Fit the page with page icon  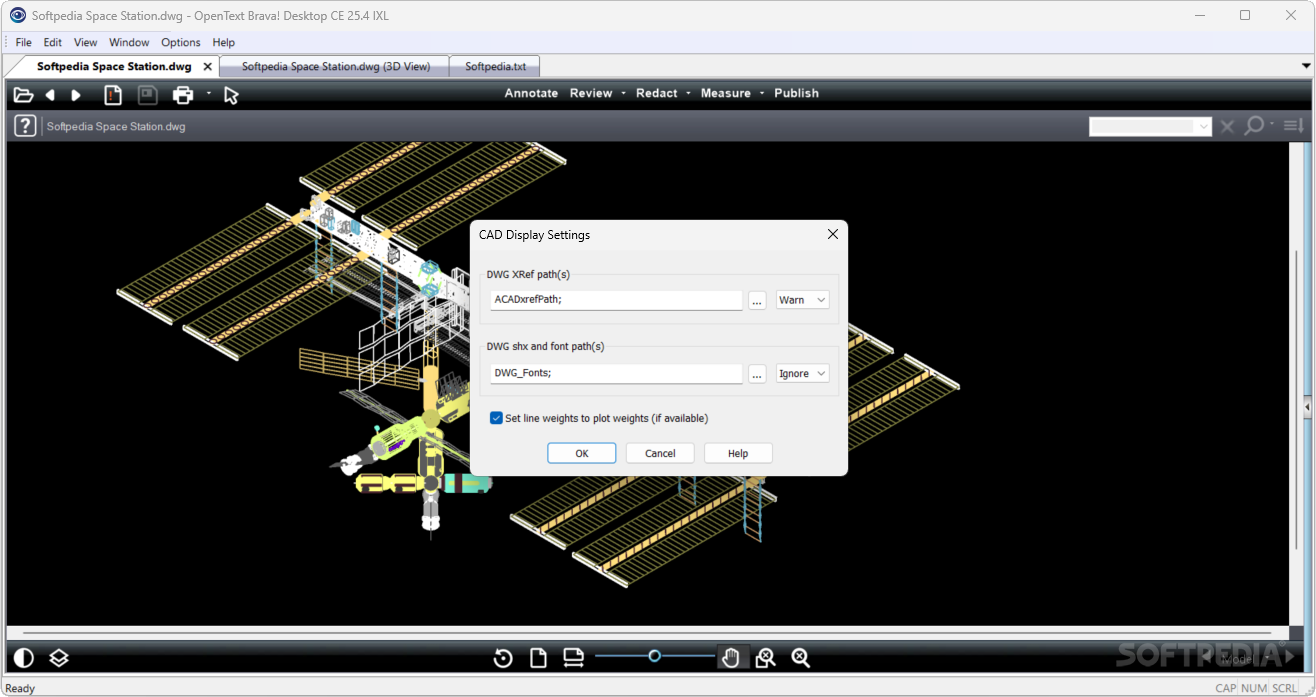(538, 657)
